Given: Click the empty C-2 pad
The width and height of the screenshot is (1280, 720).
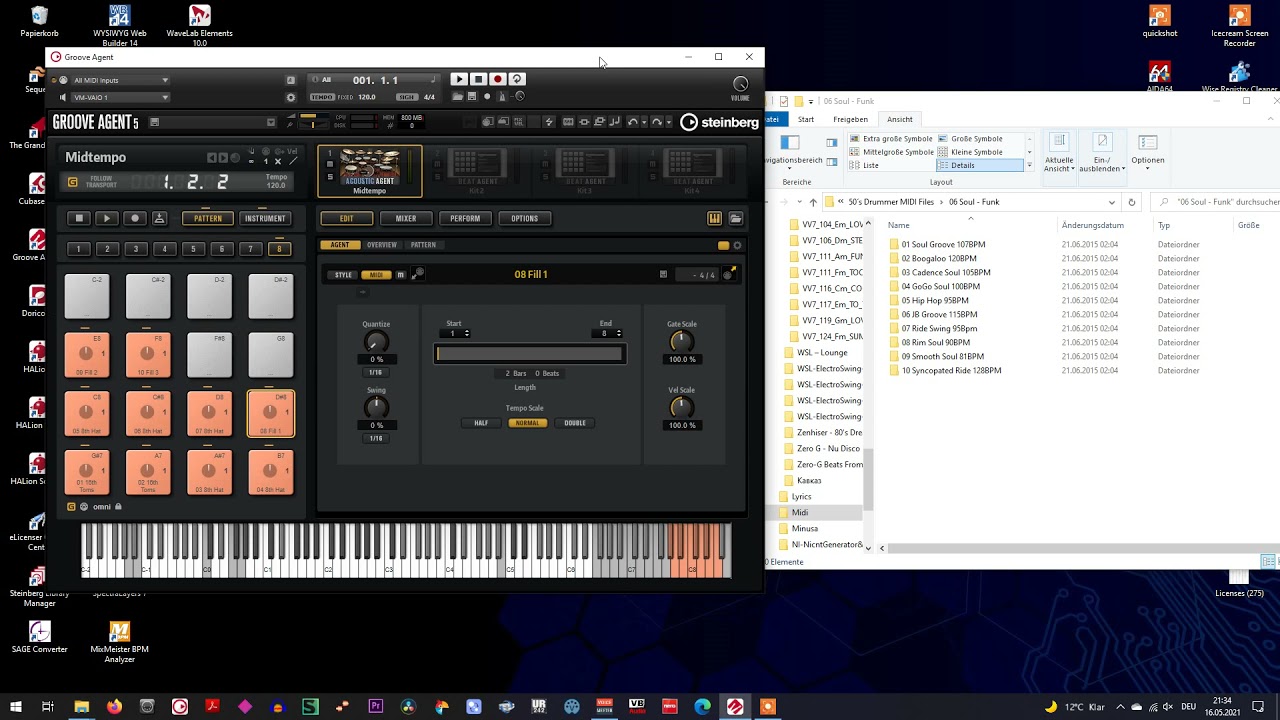Looking at the screenshot, I should pos(86,297).
